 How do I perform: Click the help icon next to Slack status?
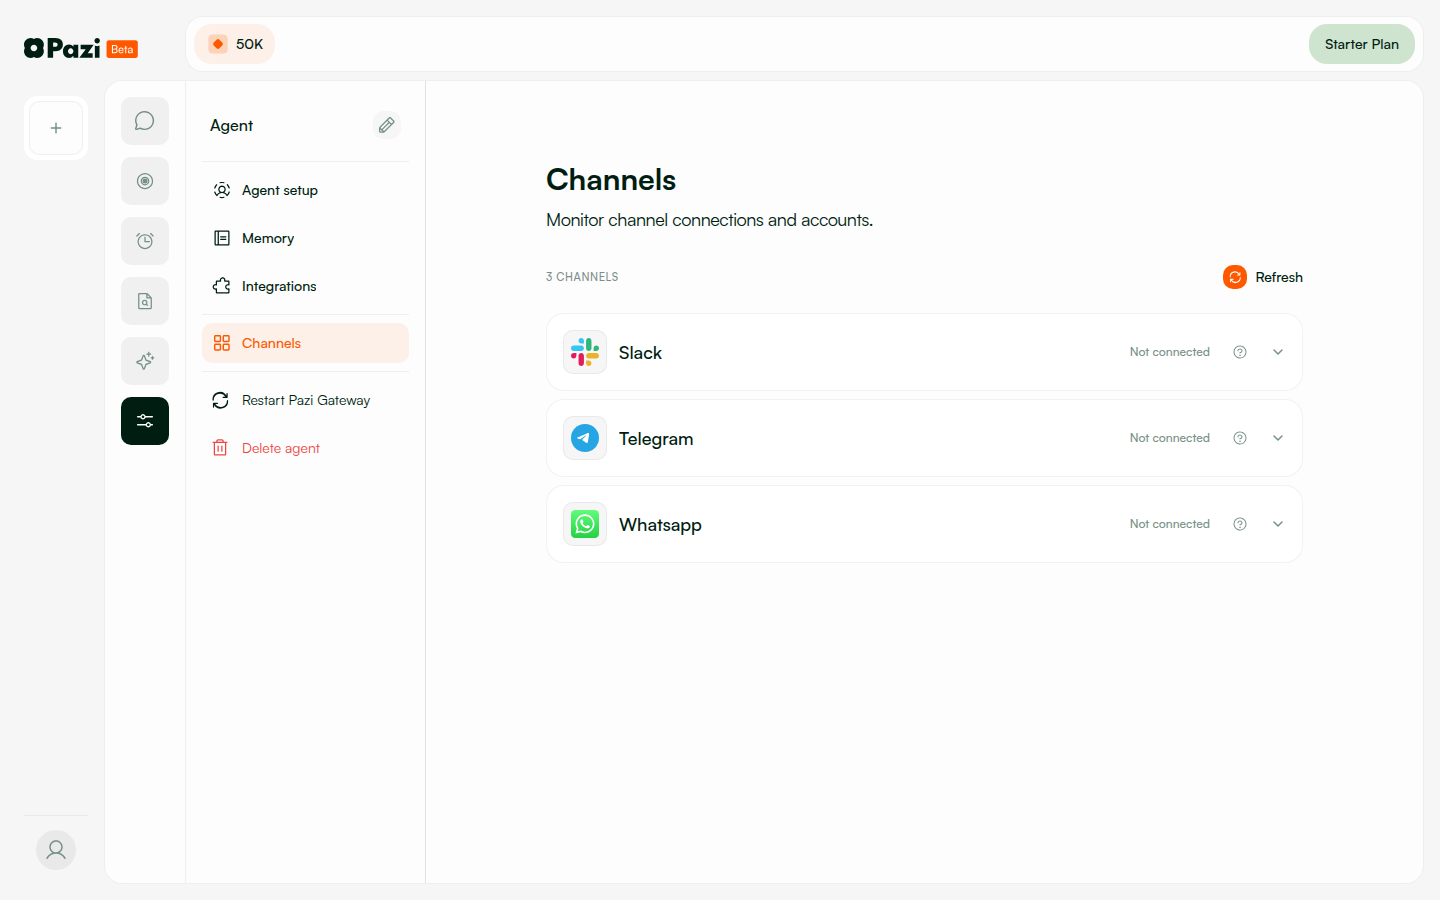tap(1240, 352)
